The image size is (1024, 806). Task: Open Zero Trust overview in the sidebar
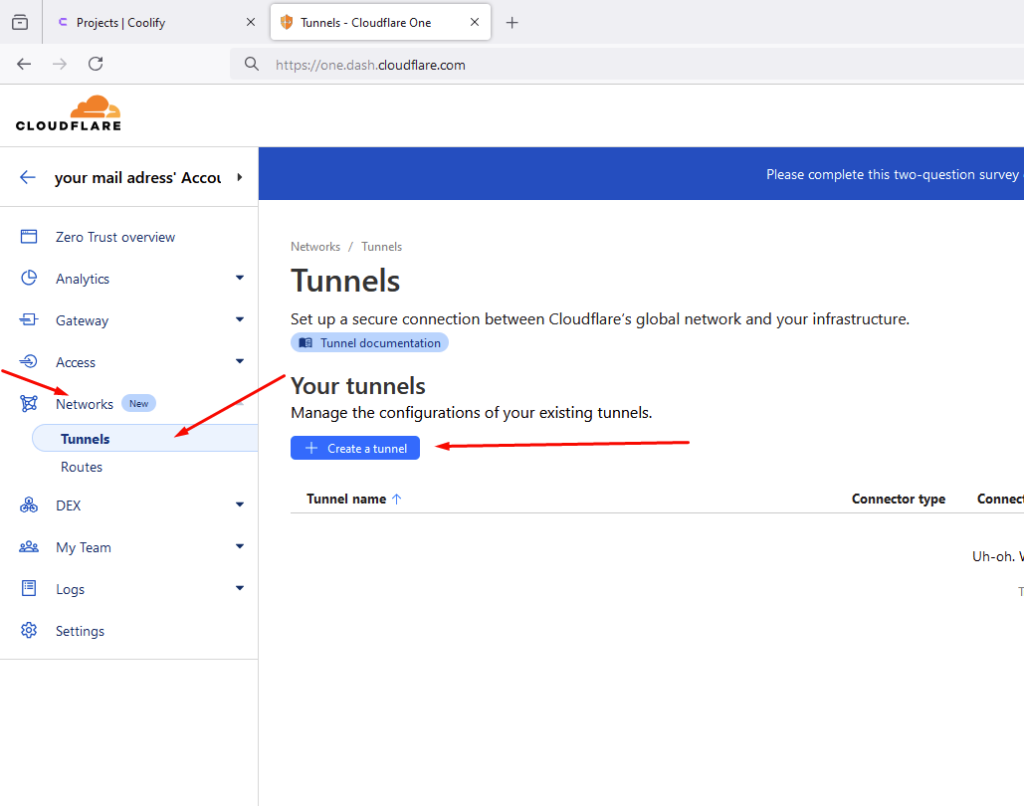[115, 237]
